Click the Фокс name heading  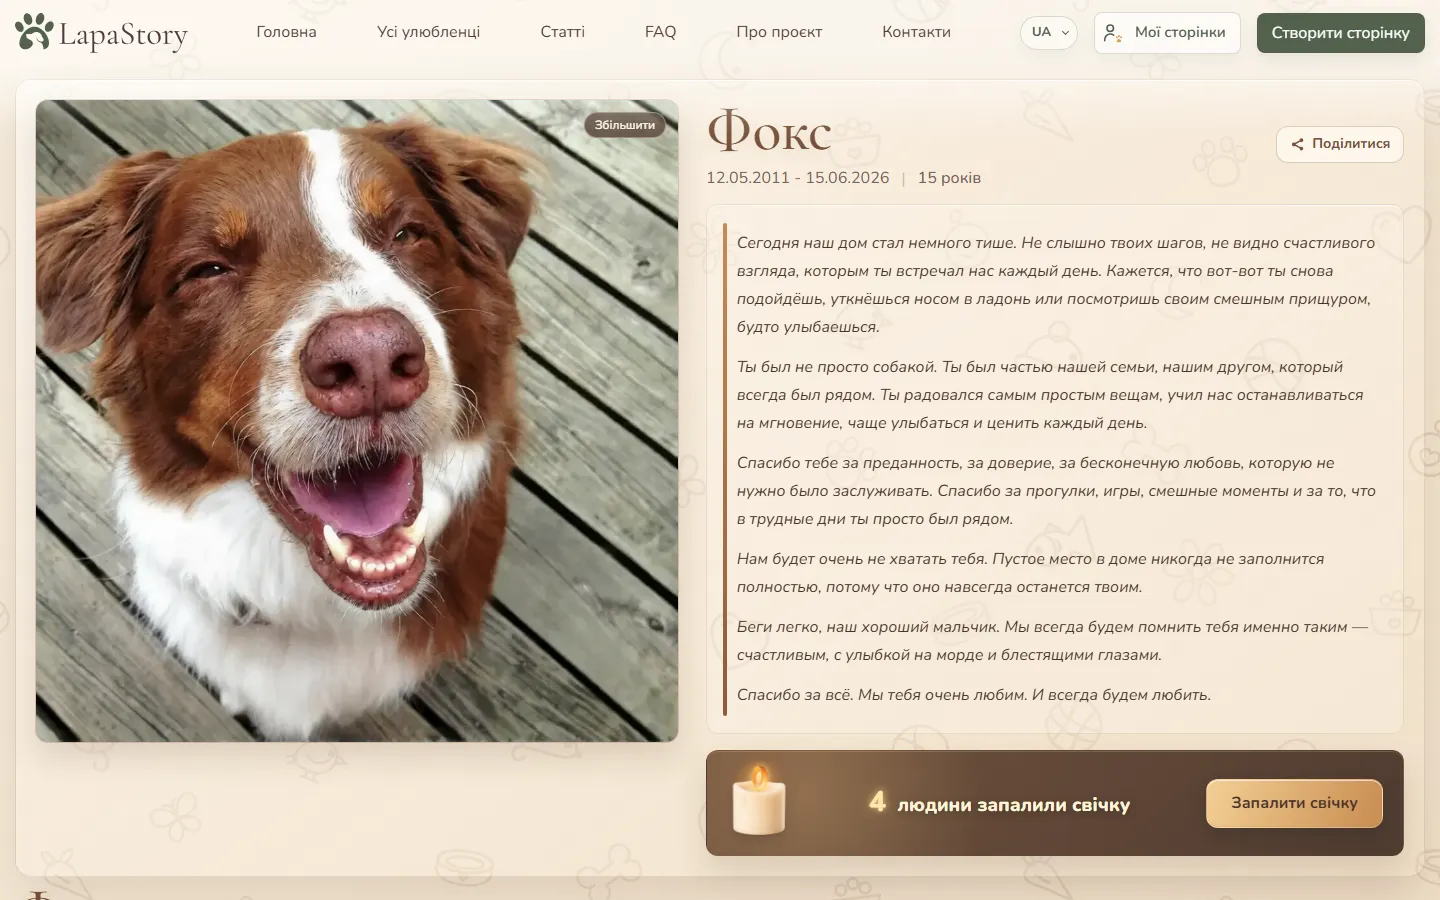click(769, 132)
